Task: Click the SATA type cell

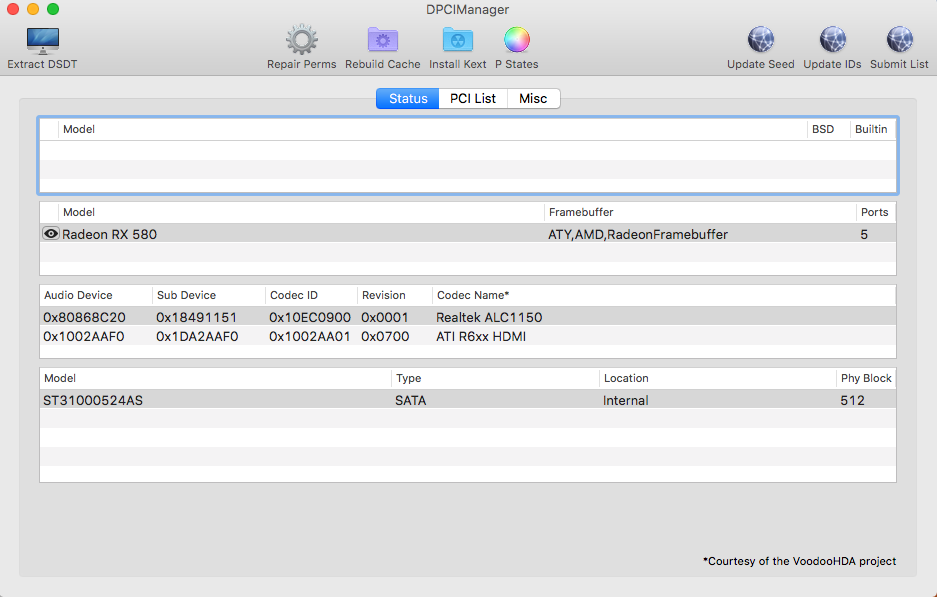Action: pos(411,400)
